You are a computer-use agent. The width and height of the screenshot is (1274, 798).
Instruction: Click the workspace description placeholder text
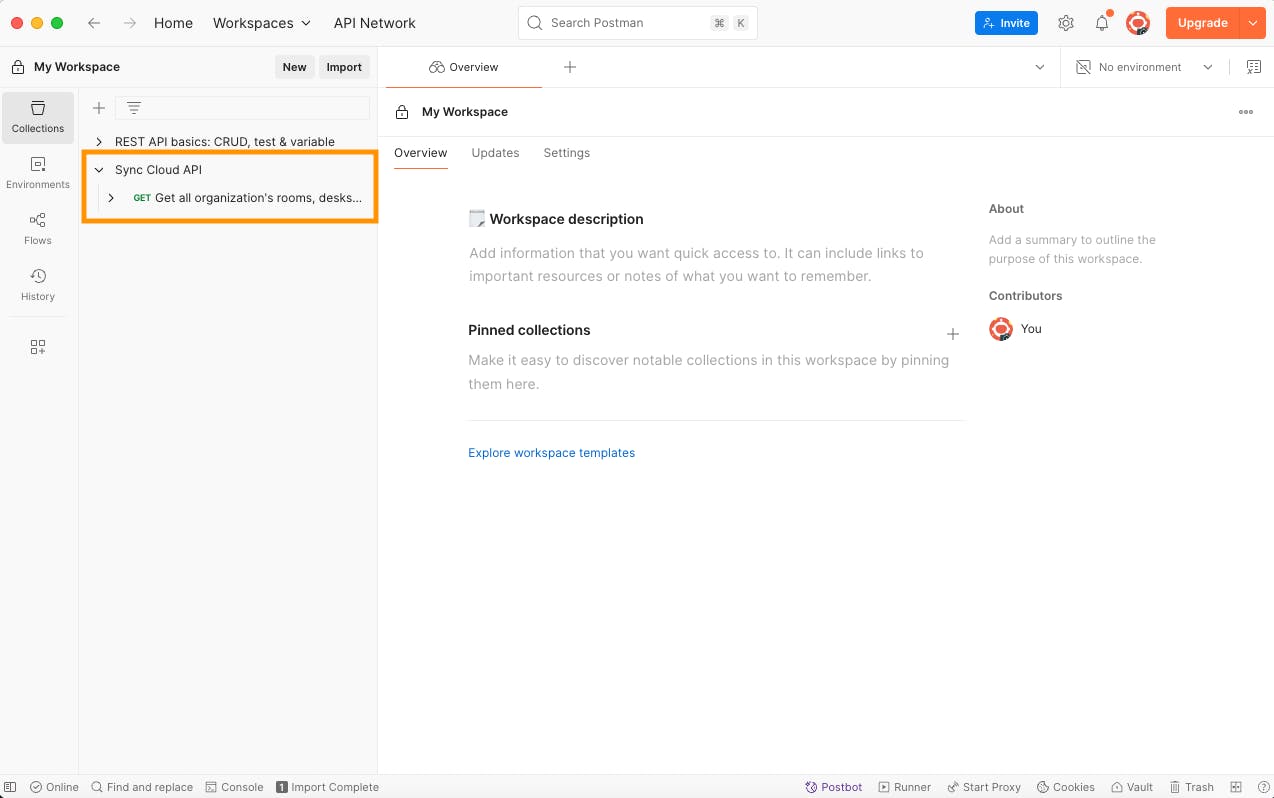(696, 265)
